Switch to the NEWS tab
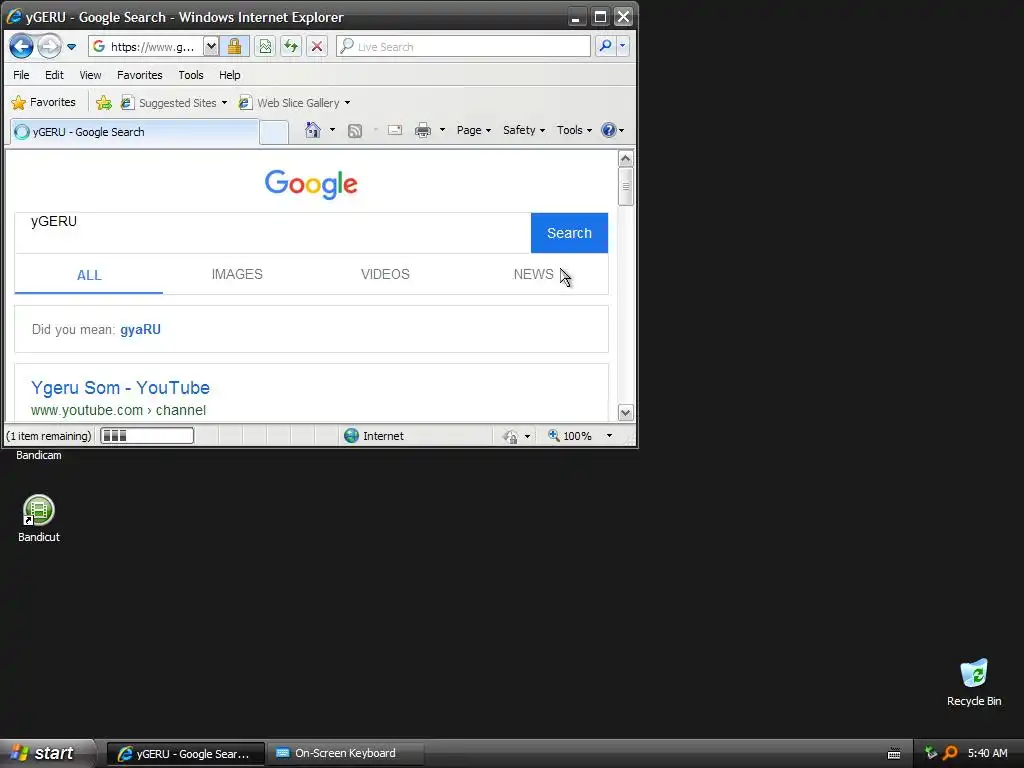Viewport: 1024px width, 768px height. click(x=534, y=274)
